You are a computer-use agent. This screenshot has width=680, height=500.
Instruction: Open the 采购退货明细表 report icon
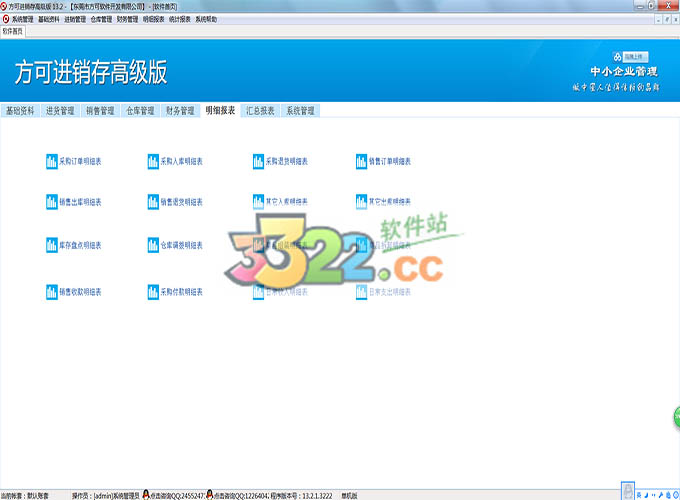click(x=258, y=162)
